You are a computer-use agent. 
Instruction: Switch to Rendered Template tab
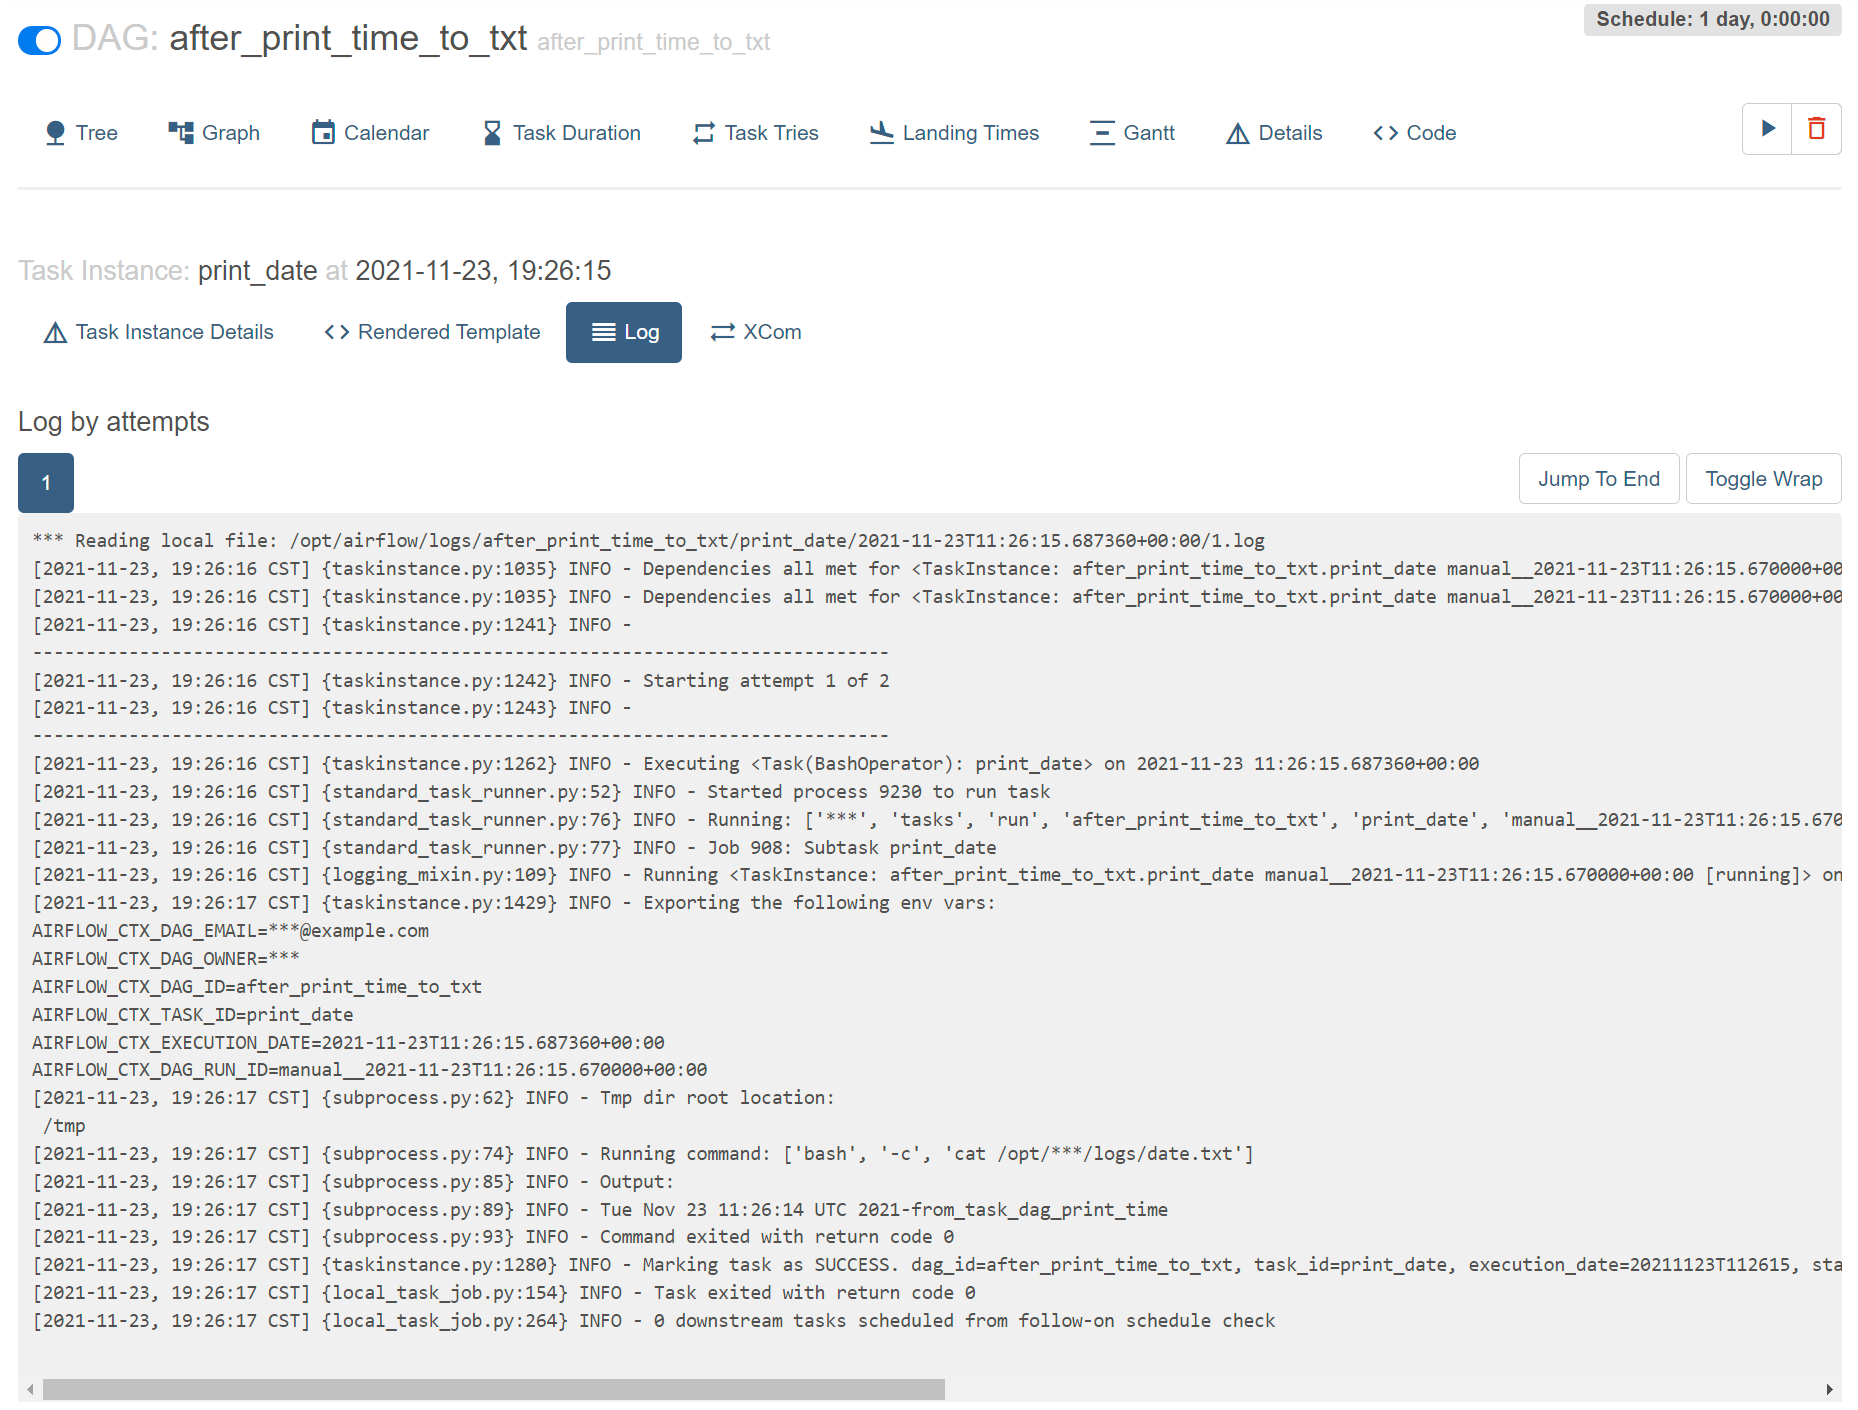click(432, 332)
